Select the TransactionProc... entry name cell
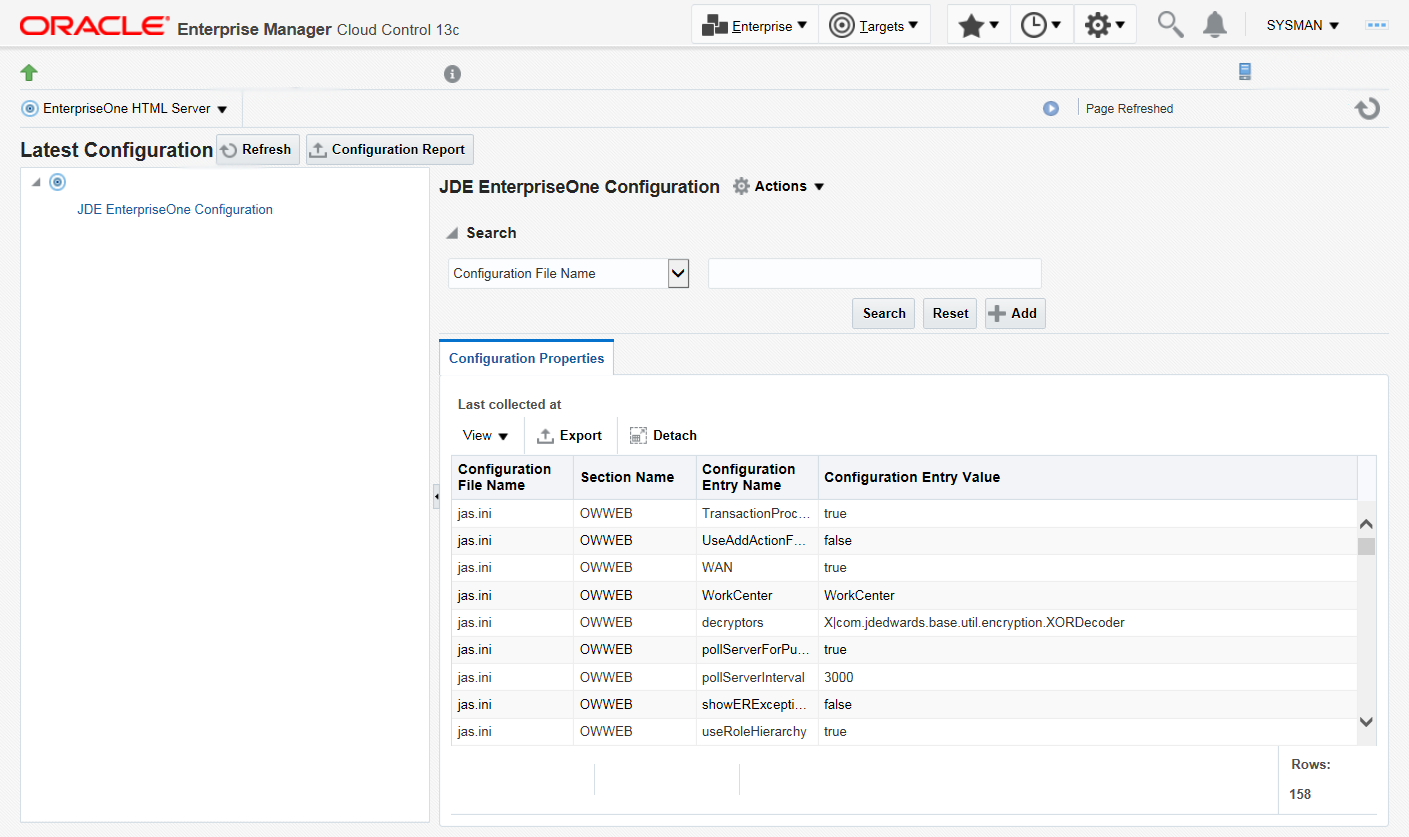Screen dimensions: 1409x837 coord(756,513)
